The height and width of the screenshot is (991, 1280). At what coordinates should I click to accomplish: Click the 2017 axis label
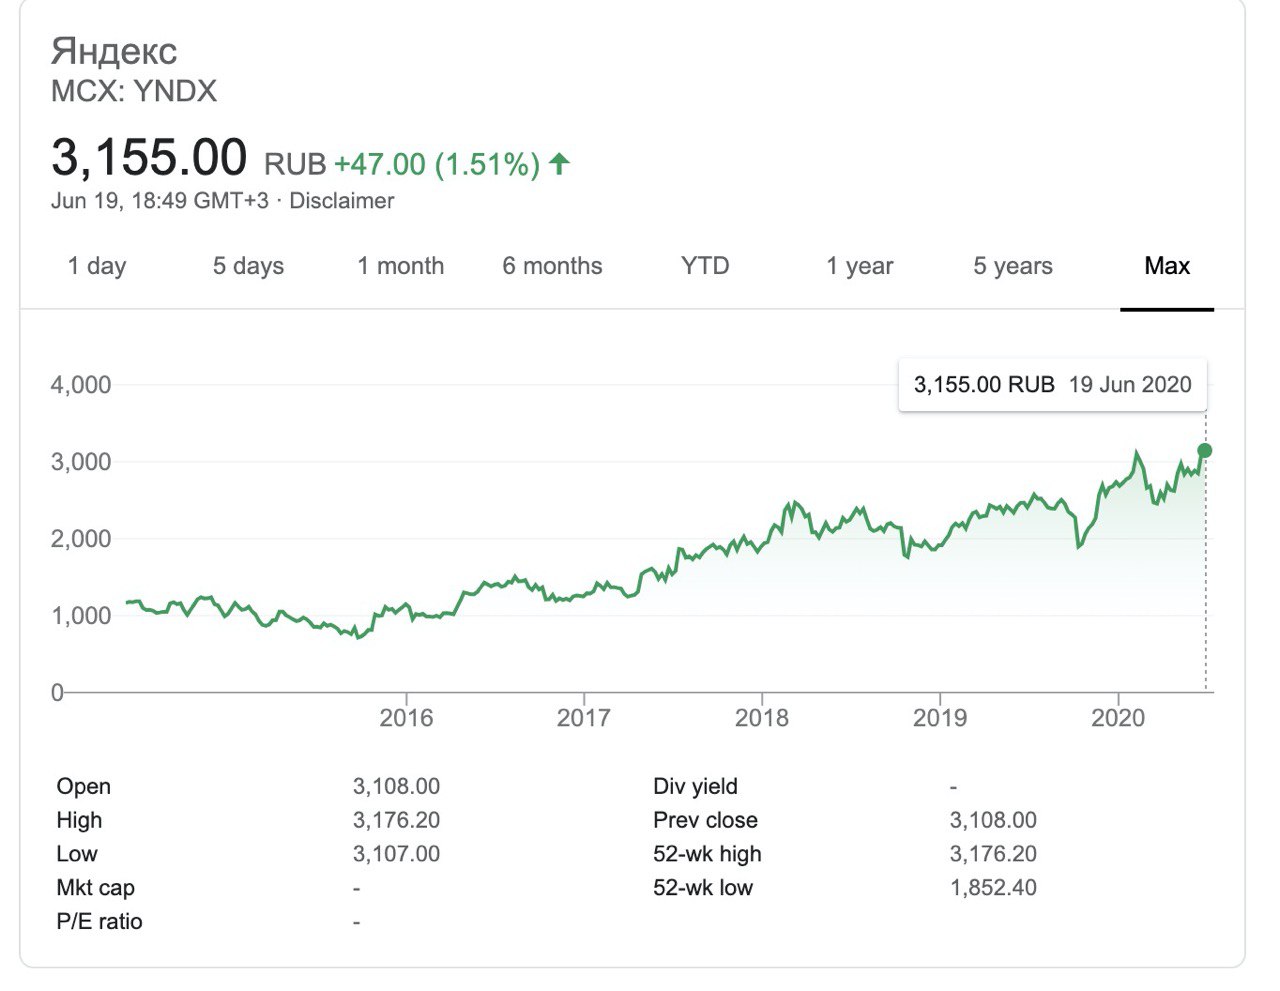tap(583, 718)
